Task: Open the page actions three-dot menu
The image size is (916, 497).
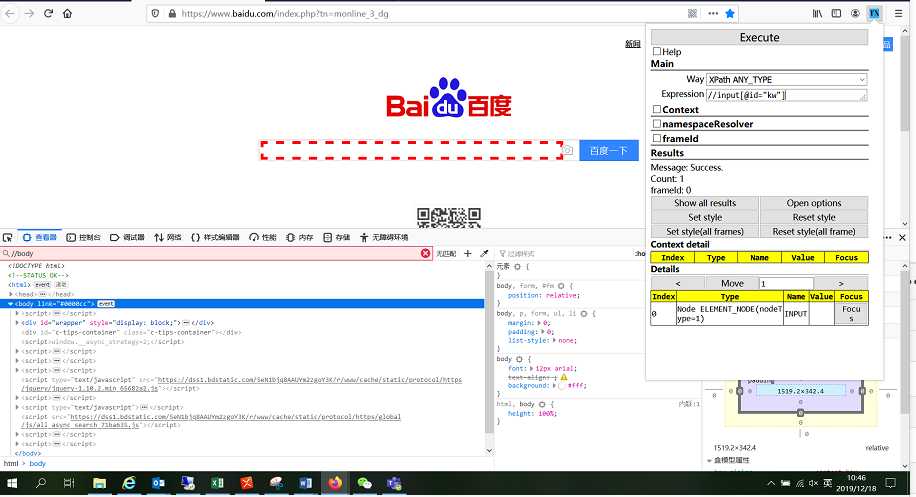Action: pyautogui.click(x=713, y=13)
